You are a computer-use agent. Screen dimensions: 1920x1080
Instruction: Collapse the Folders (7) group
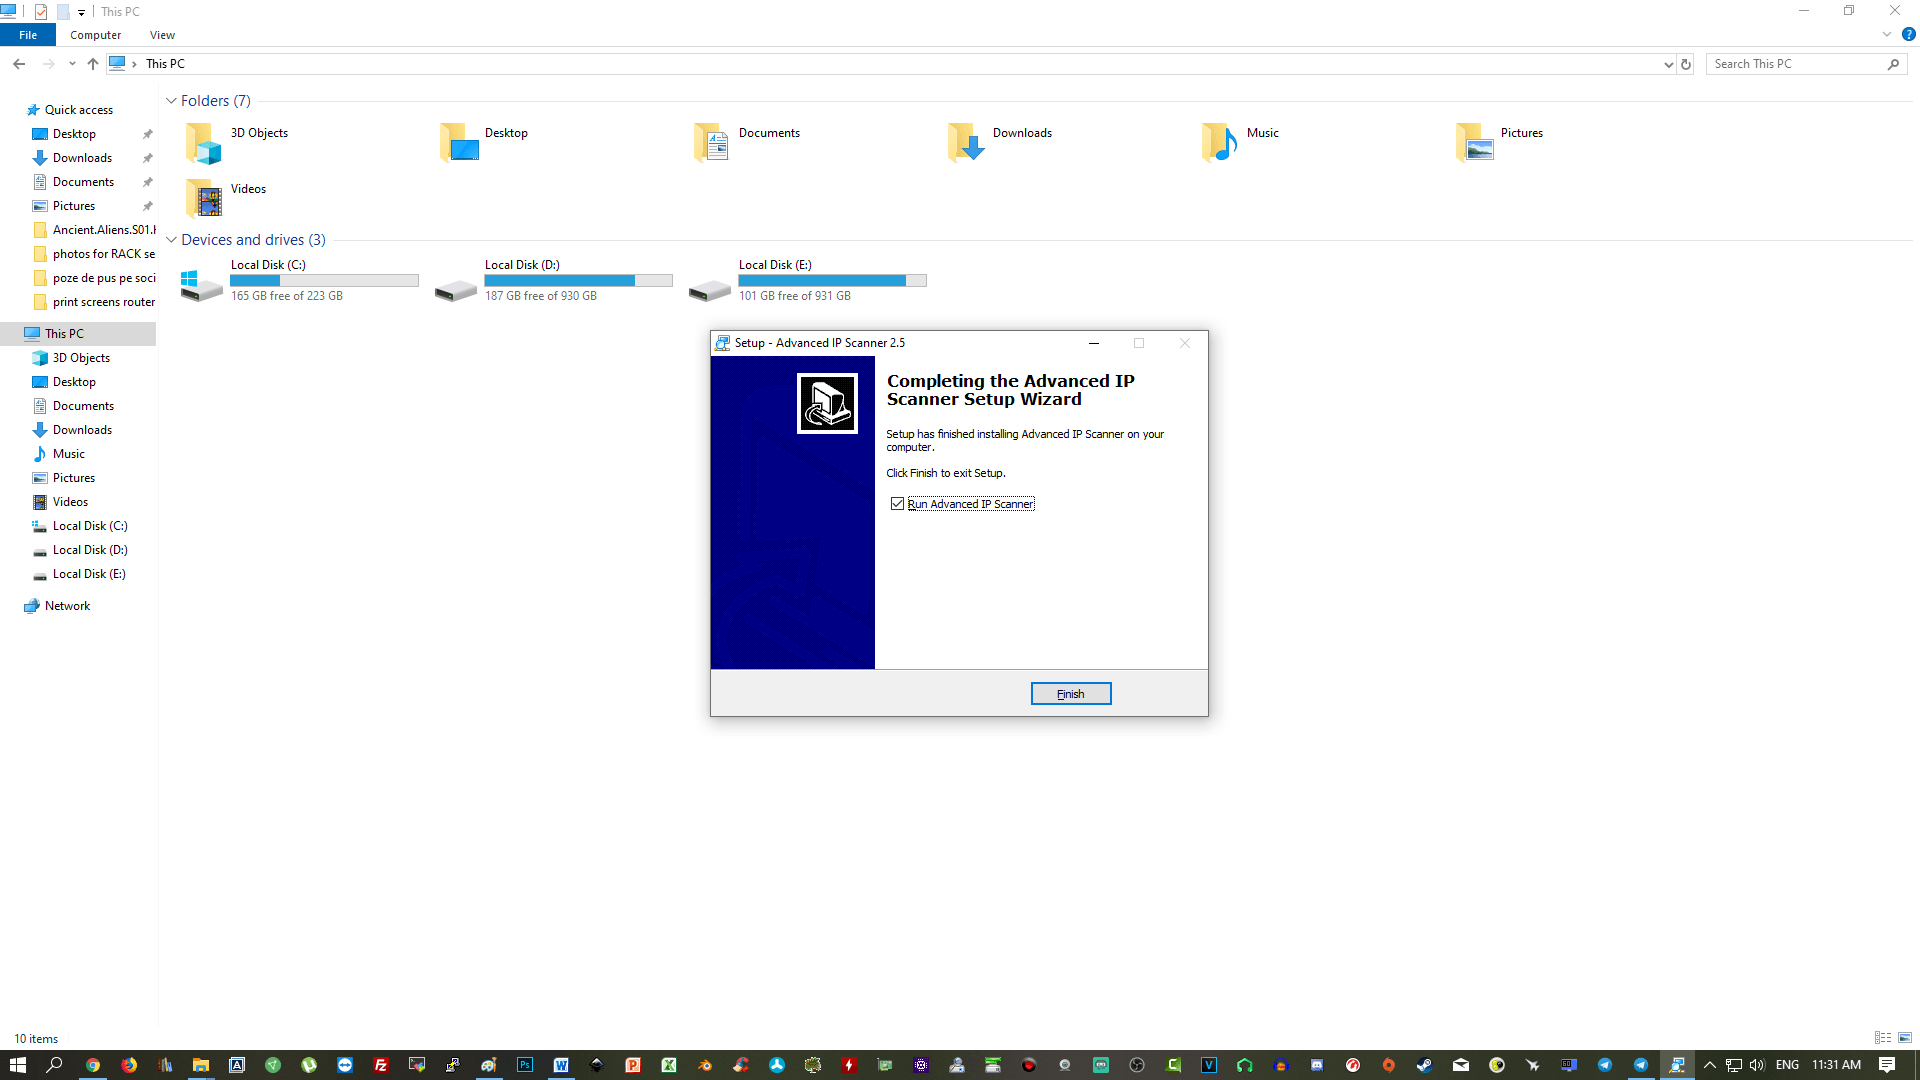coord(171,101)
